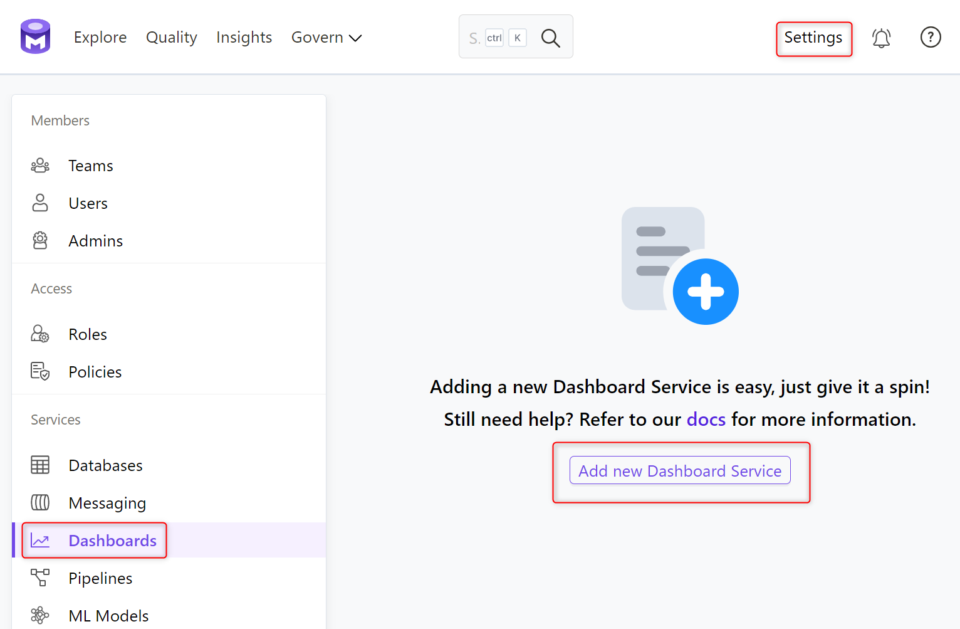Select the Policies icon
Image resolution: width=960 pixels, height=629 pixels.
tap(40, 371)
